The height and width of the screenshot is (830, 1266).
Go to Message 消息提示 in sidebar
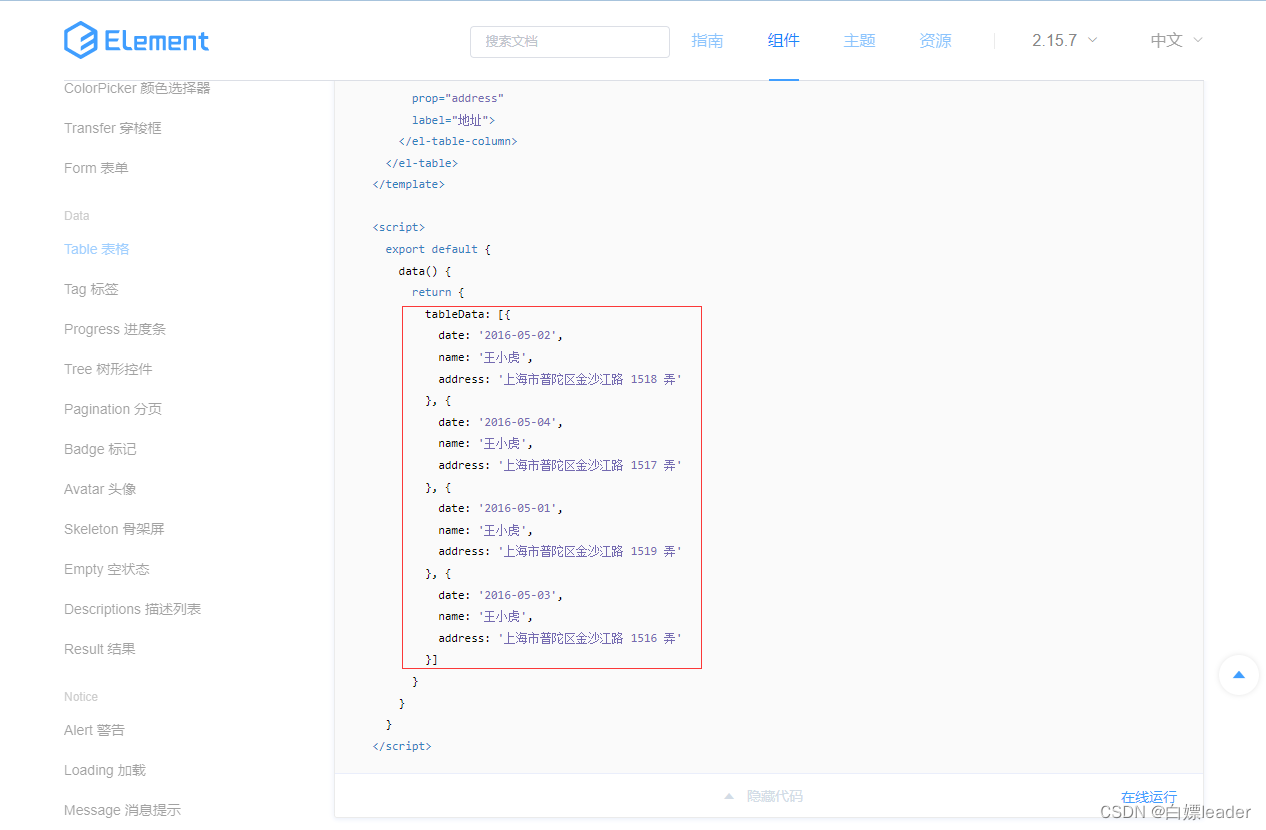122,810
